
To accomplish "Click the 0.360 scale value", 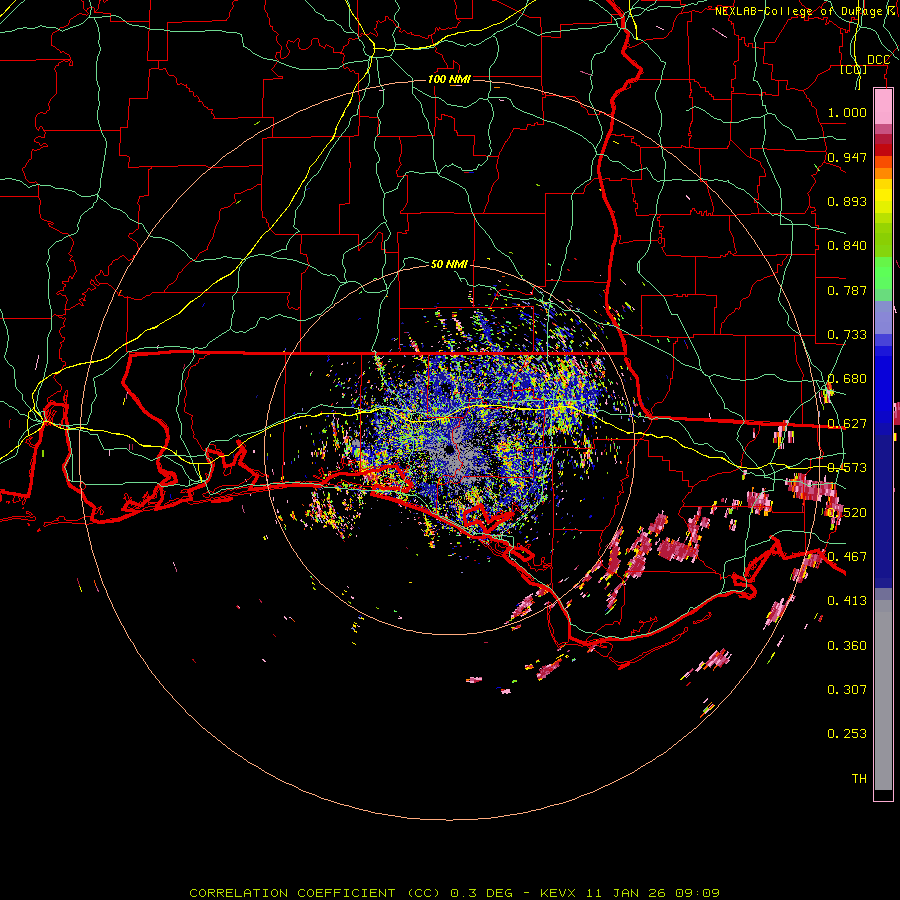I will tap(847, 646).
